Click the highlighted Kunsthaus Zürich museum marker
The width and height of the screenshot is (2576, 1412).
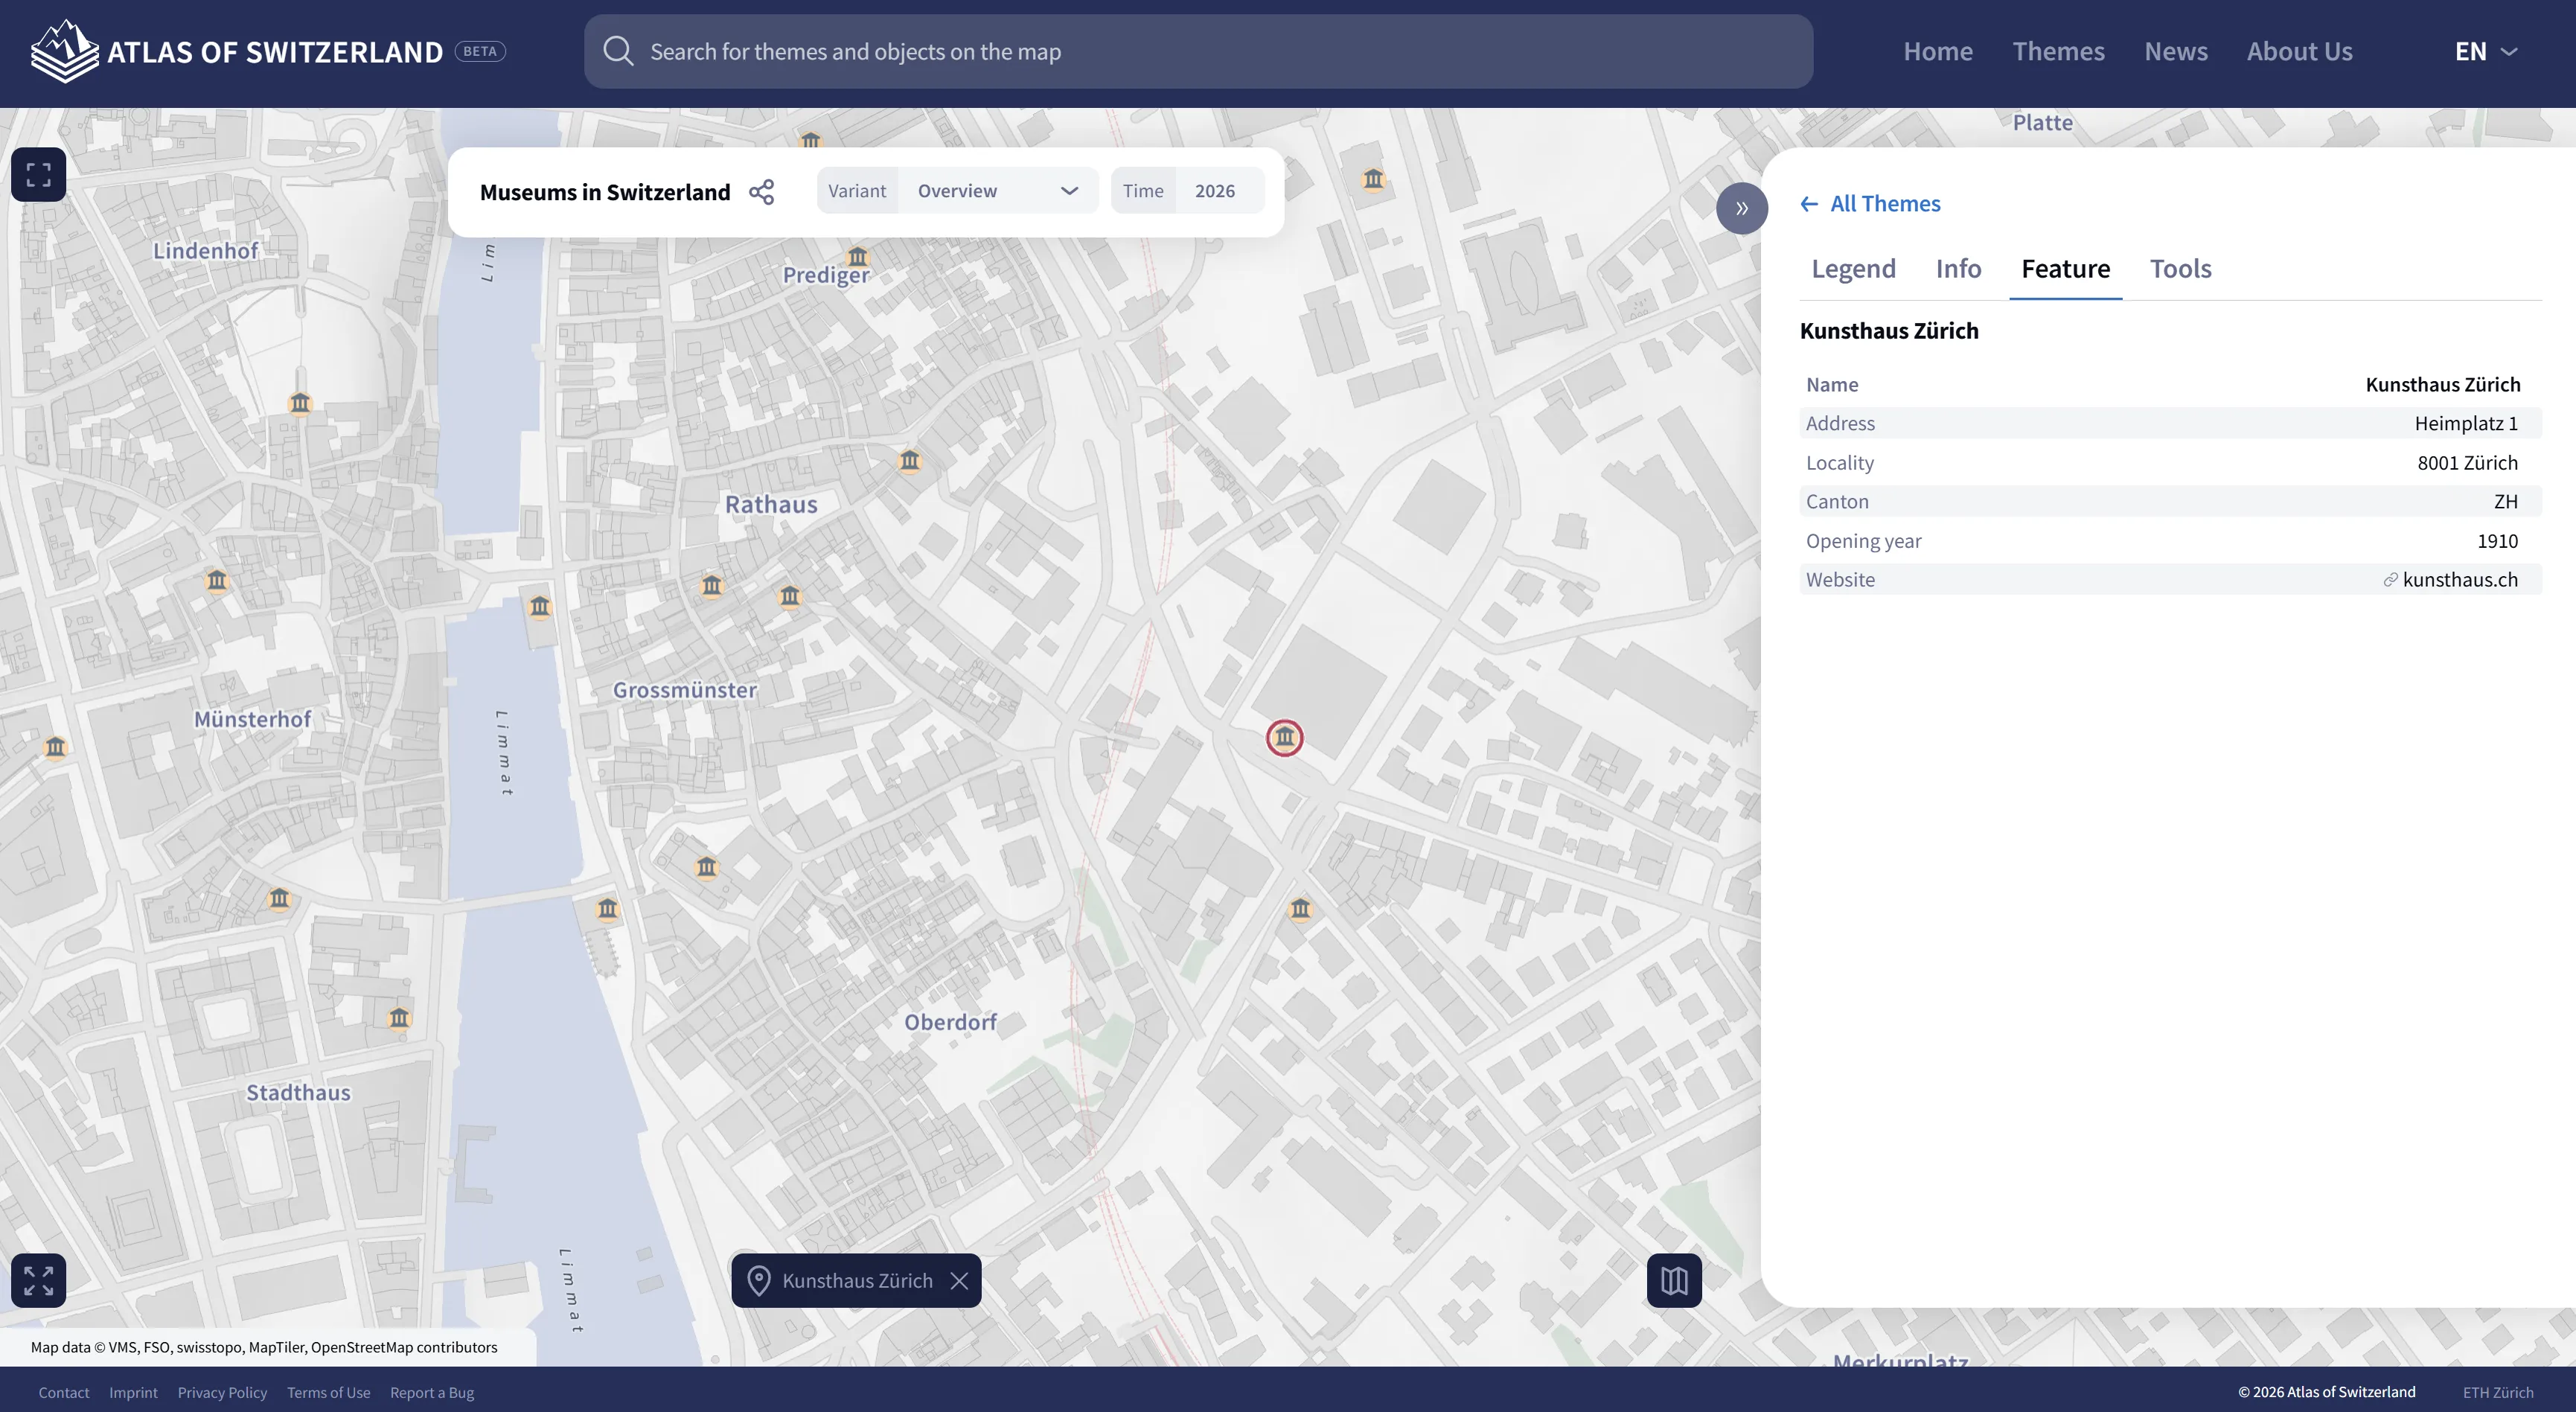tap(1285, 738)
